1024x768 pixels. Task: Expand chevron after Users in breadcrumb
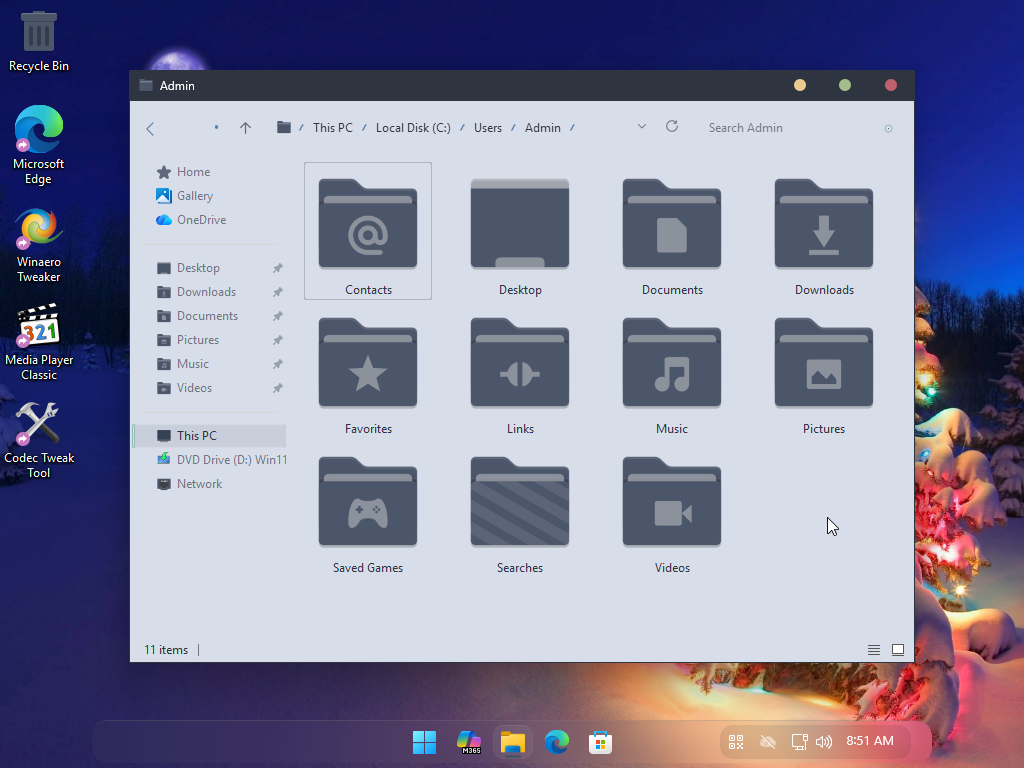513,128
